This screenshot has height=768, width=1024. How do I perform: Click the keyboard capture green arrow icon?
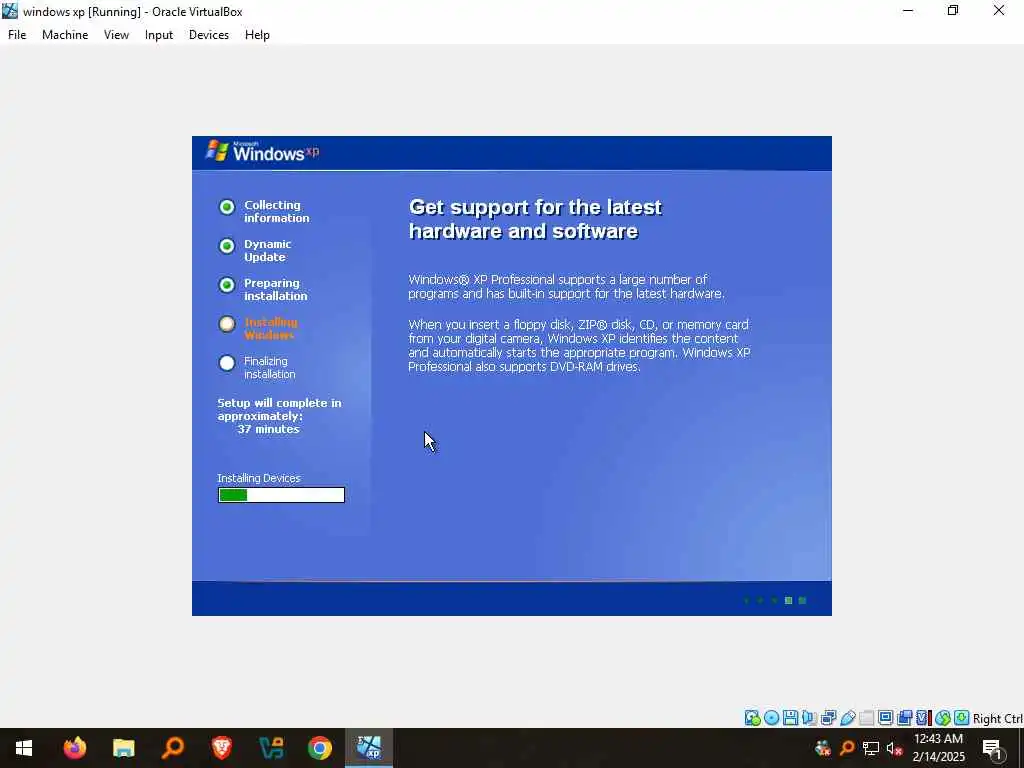point(961,718)
